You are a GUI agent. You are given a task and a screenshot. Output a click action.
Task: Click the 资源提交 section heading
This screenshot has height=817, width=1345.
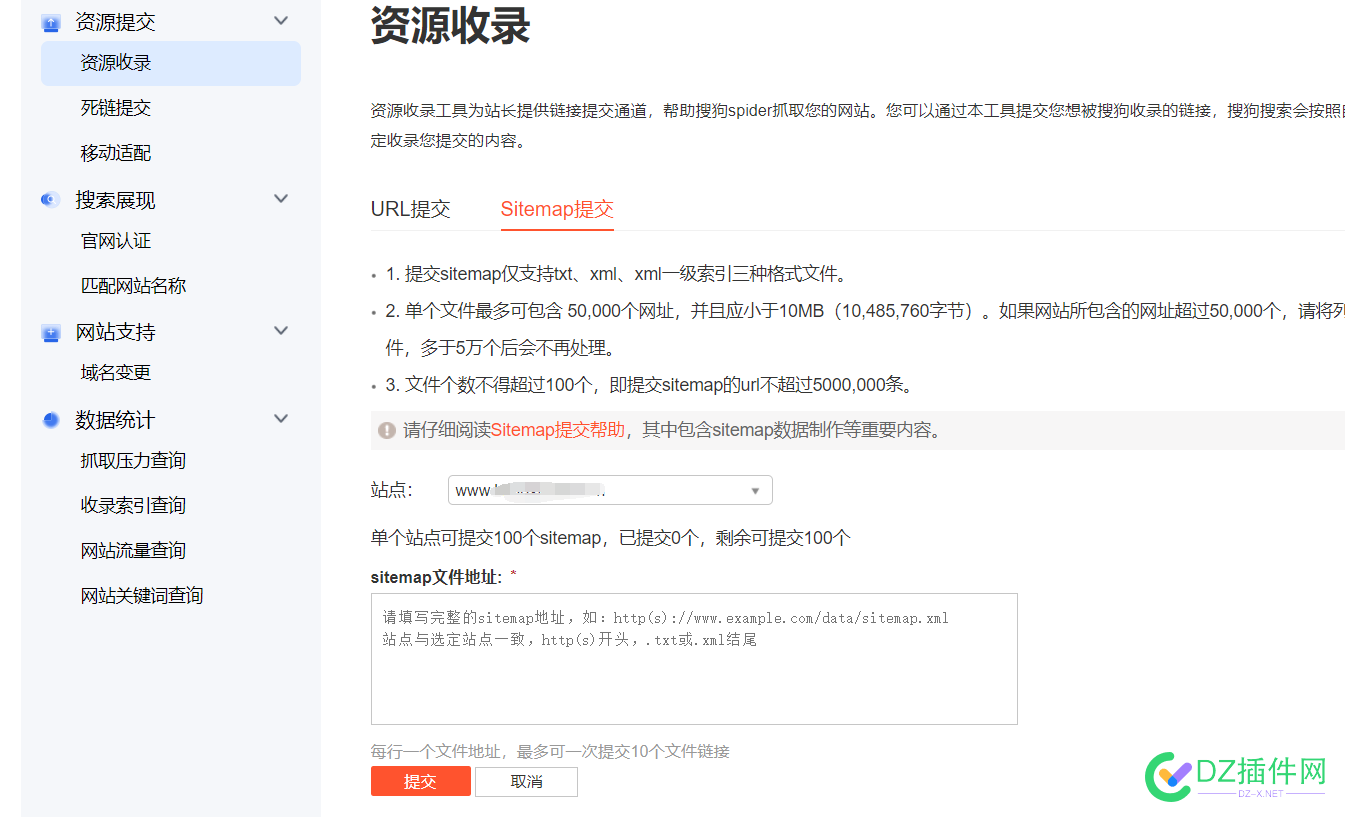tap(116, 22)
